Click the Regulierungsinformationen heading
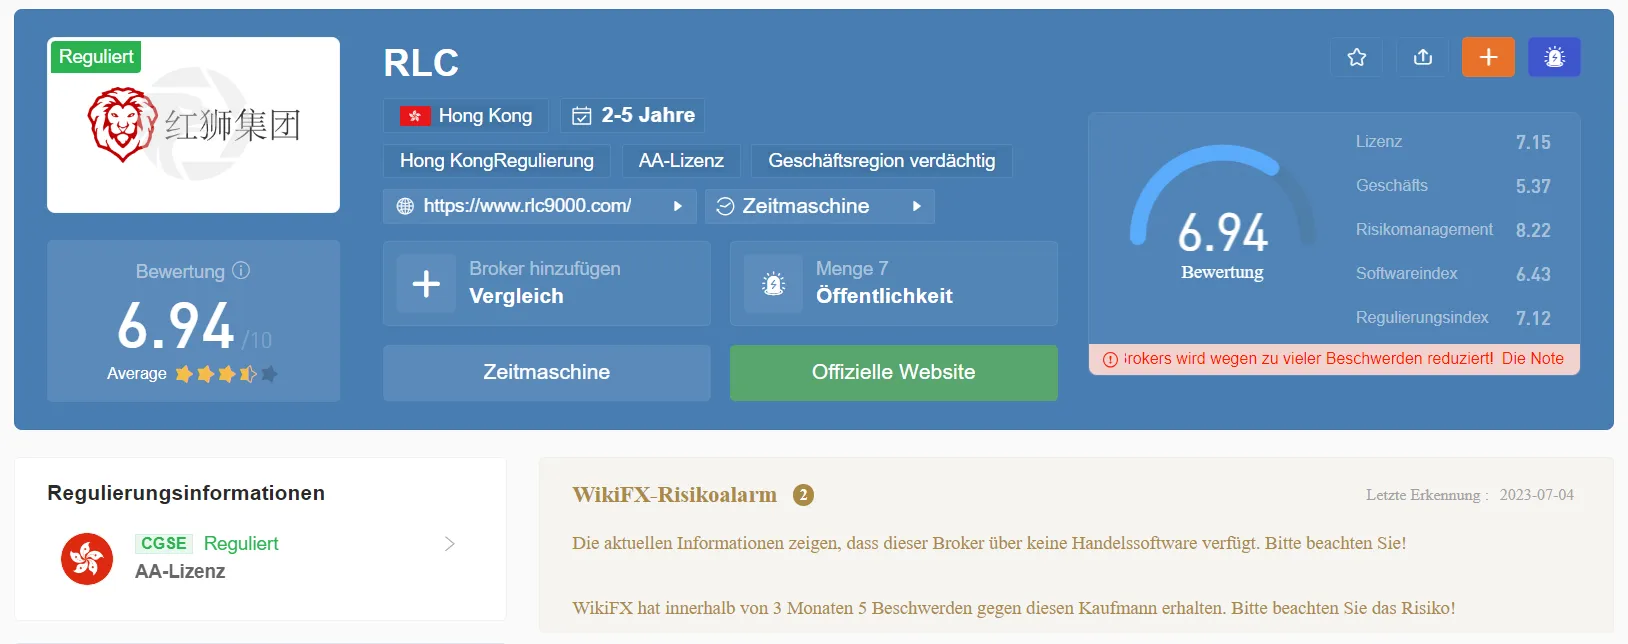The height and width of the screenshot is (644, 1628). pos(186,493)
